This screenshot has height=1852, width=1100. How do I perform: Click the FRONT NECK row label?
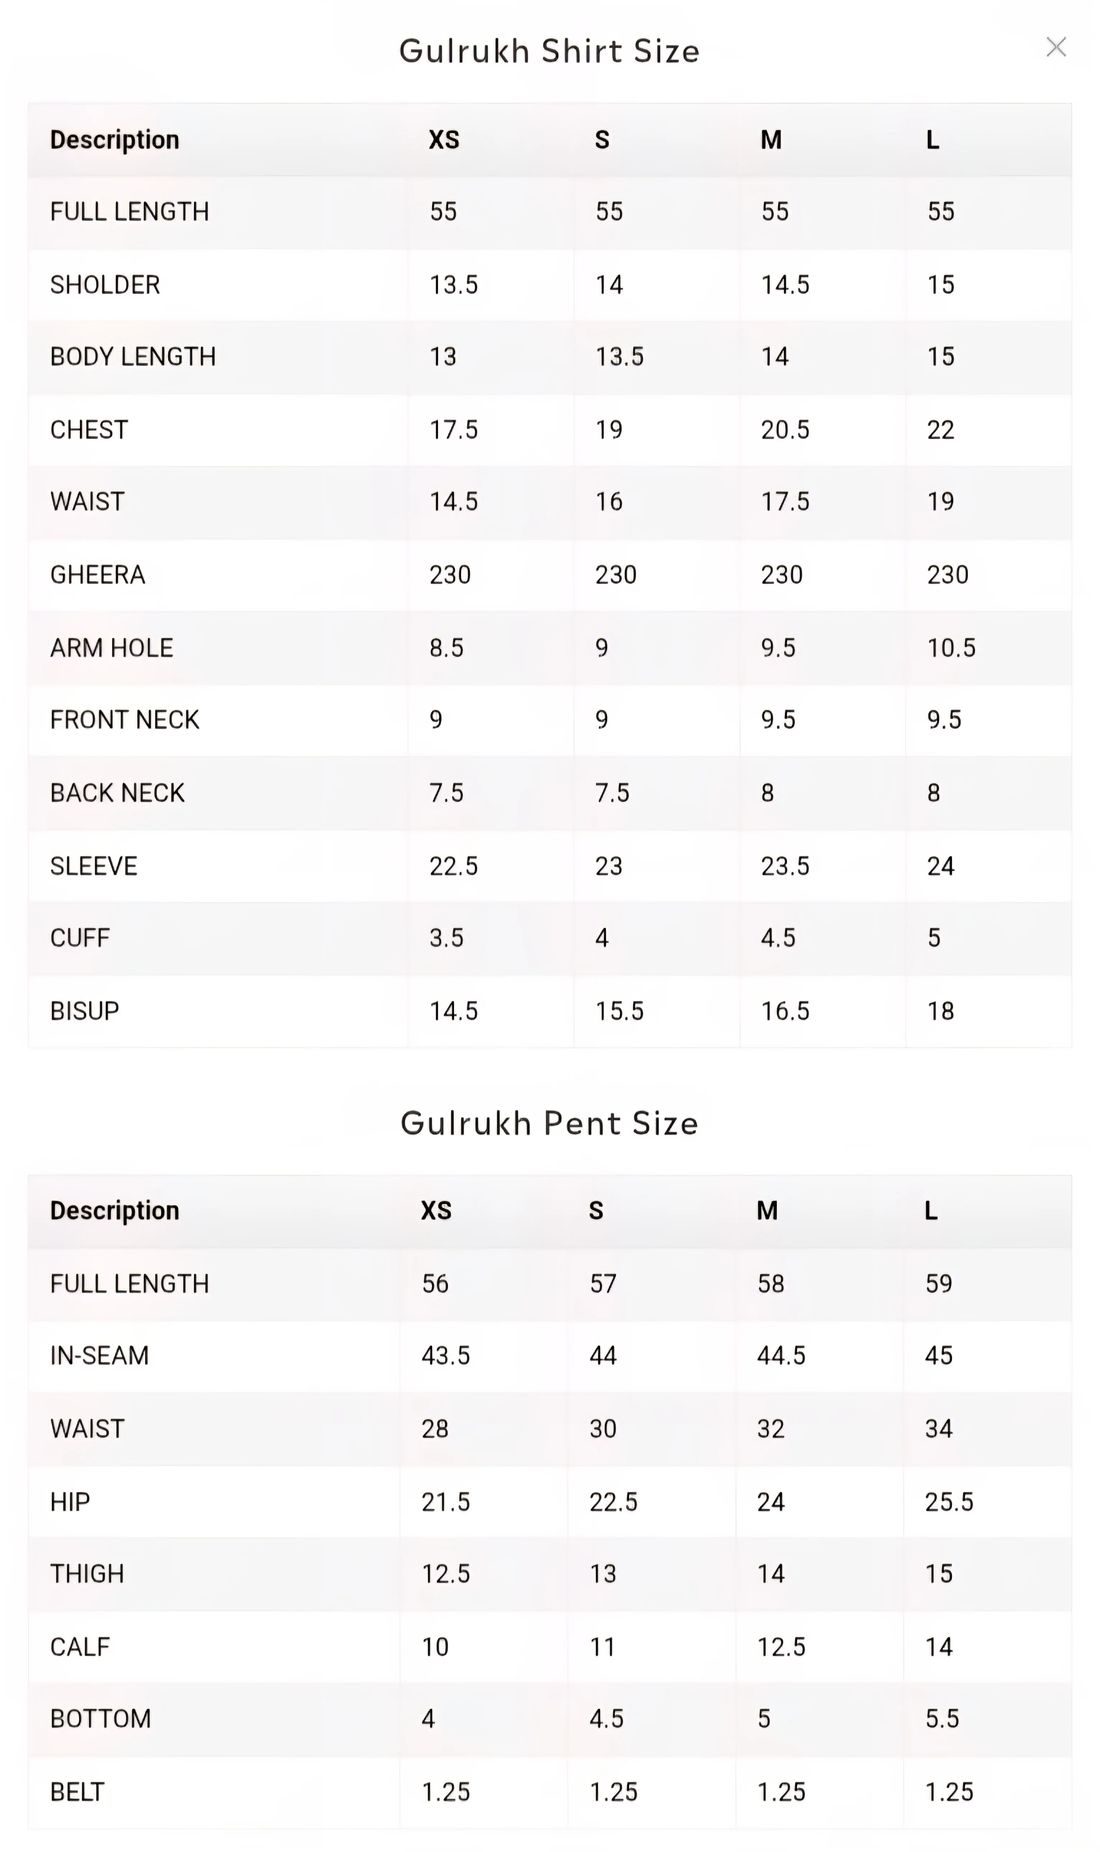coord(125,720)
